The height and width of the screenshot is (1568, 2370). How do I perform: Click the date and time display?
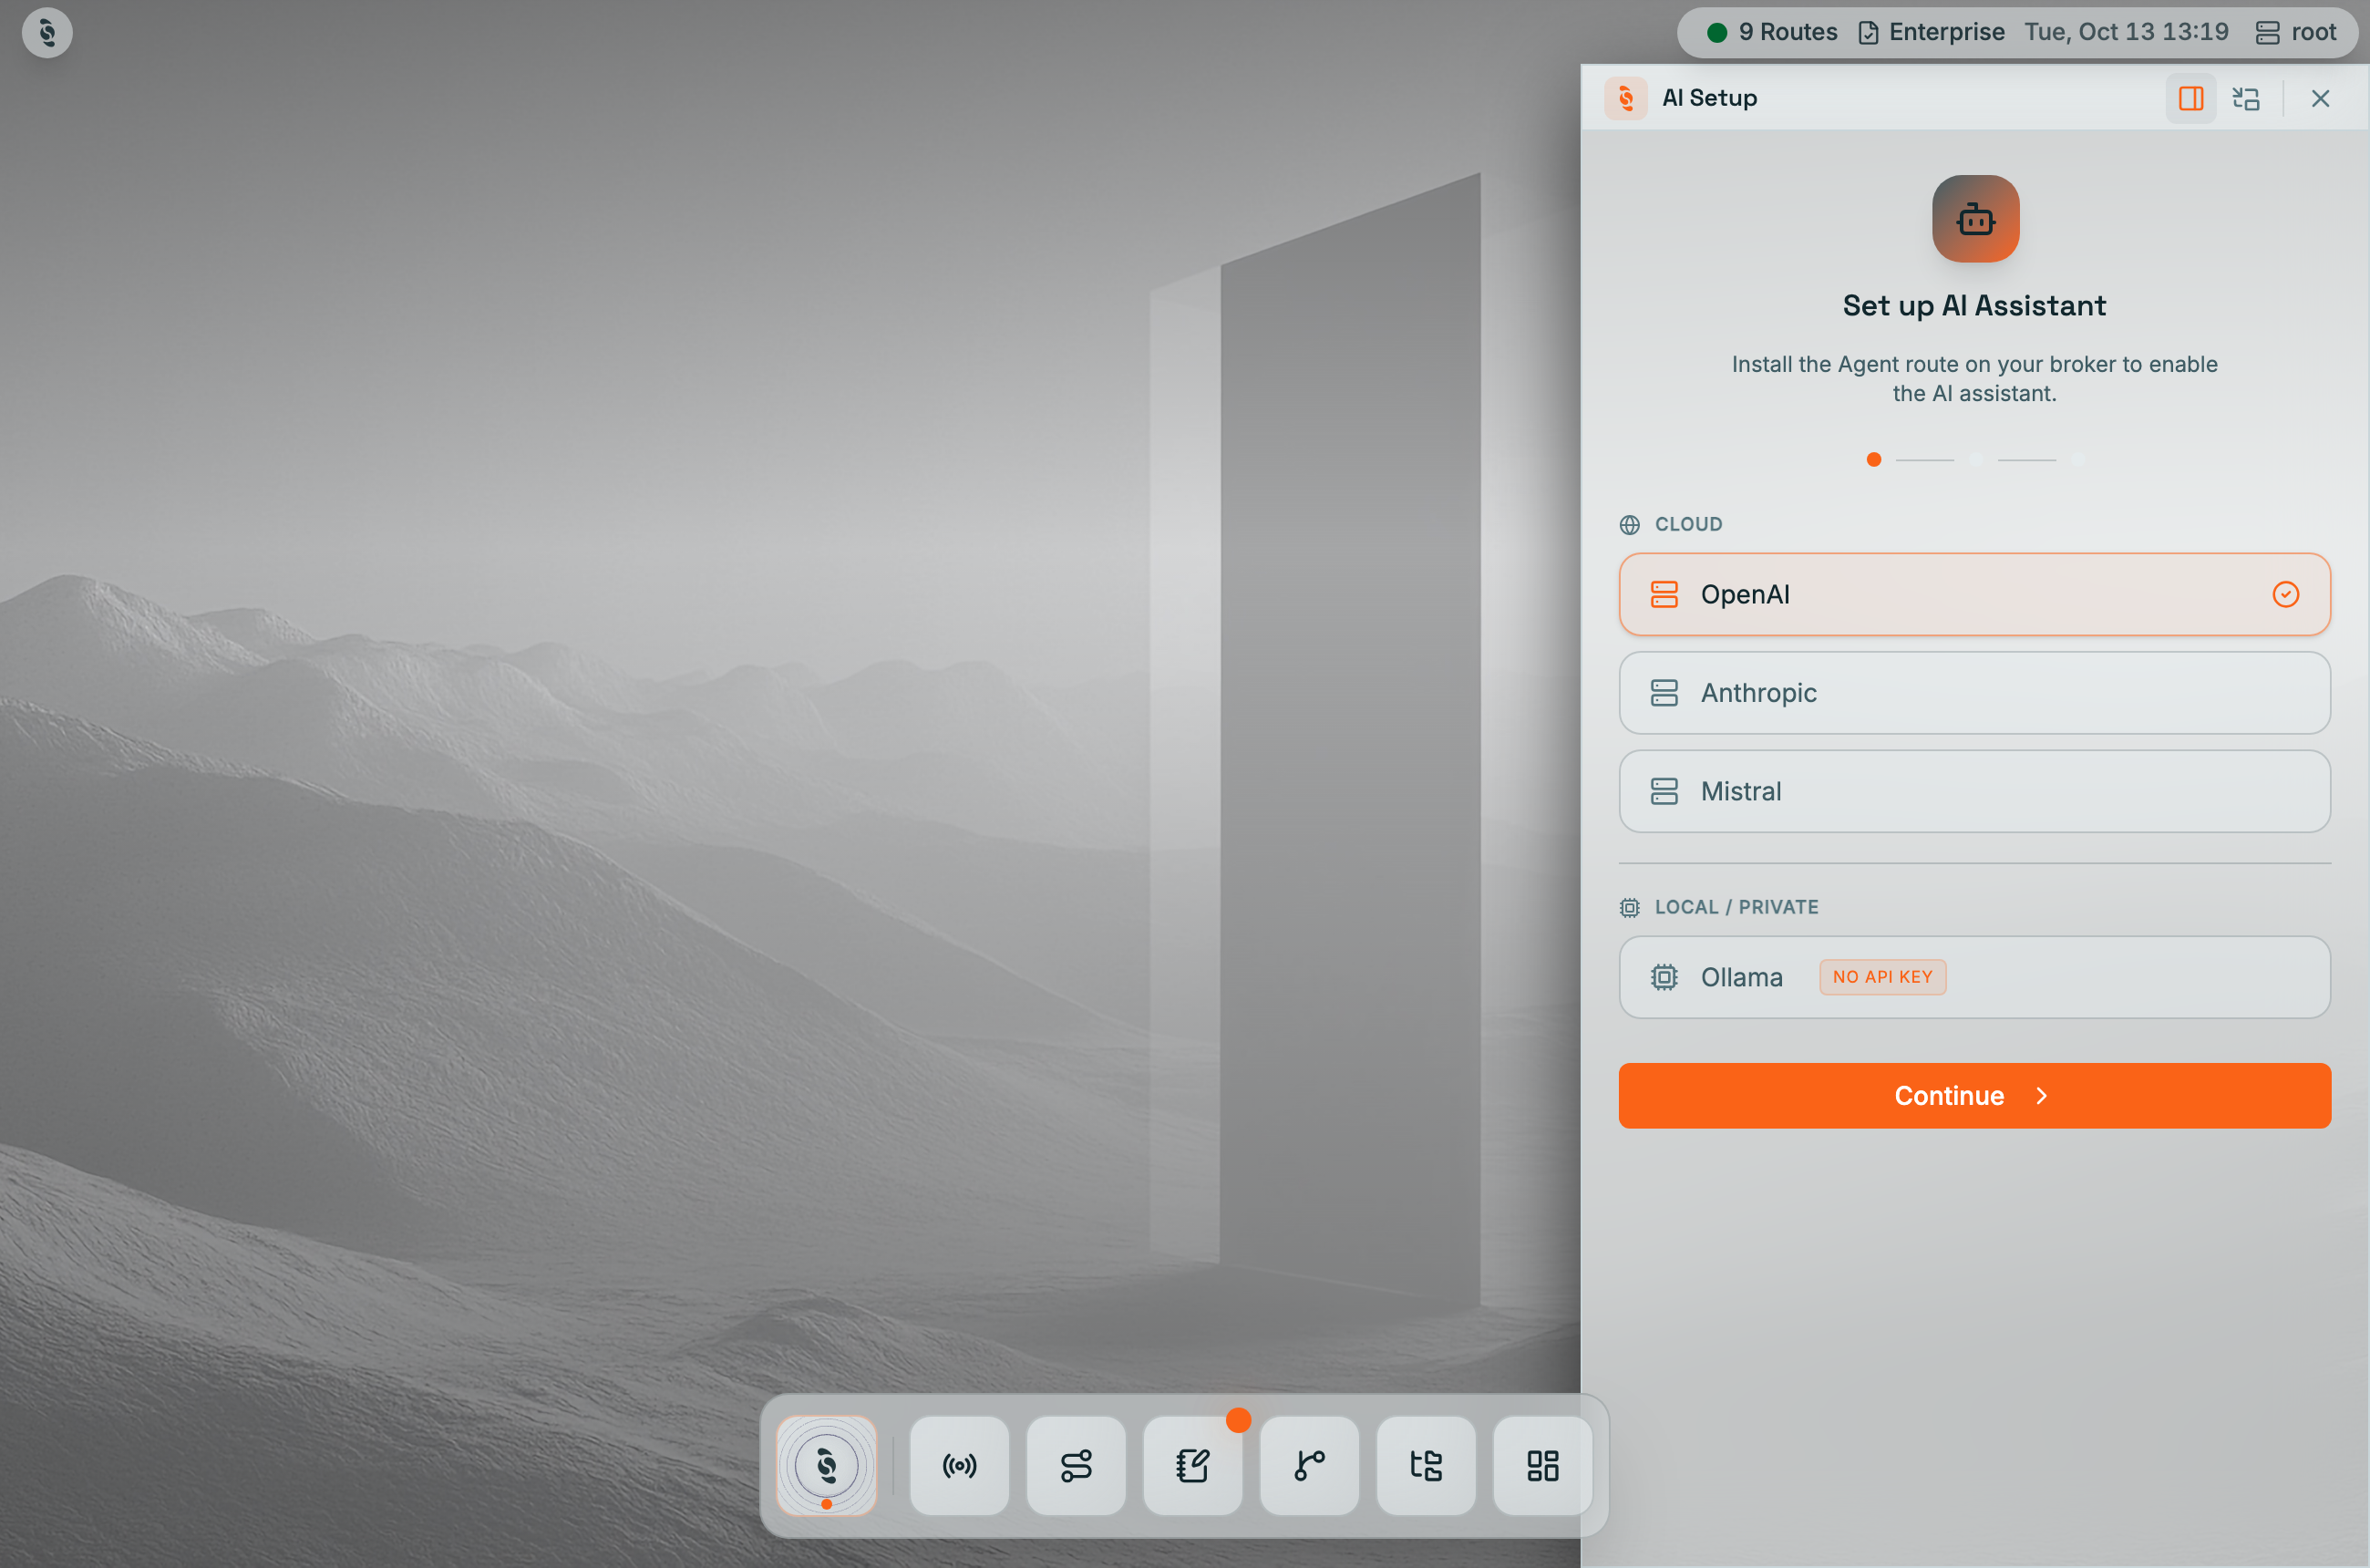click(x=2126, y=32)
